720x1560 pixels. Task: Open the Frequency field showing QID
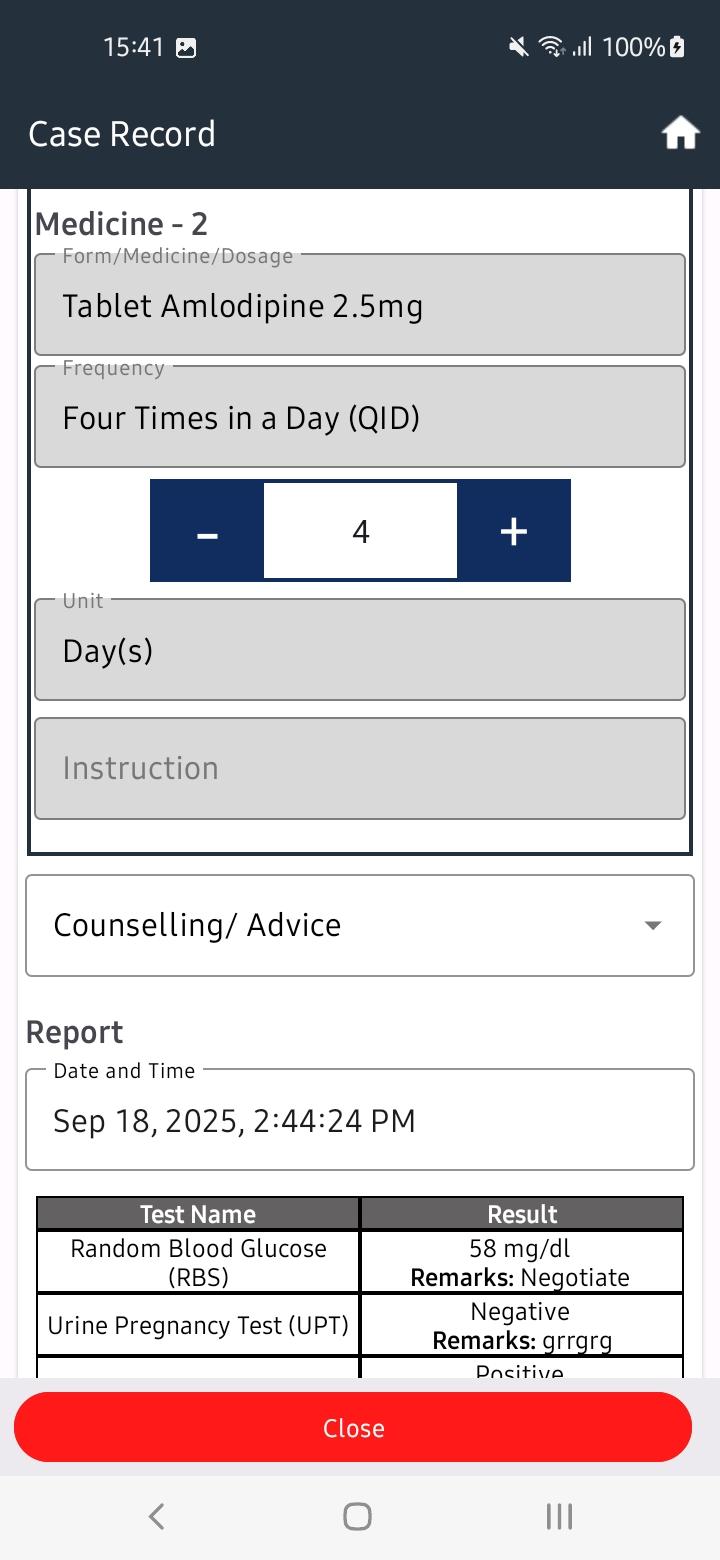[360, 417]
